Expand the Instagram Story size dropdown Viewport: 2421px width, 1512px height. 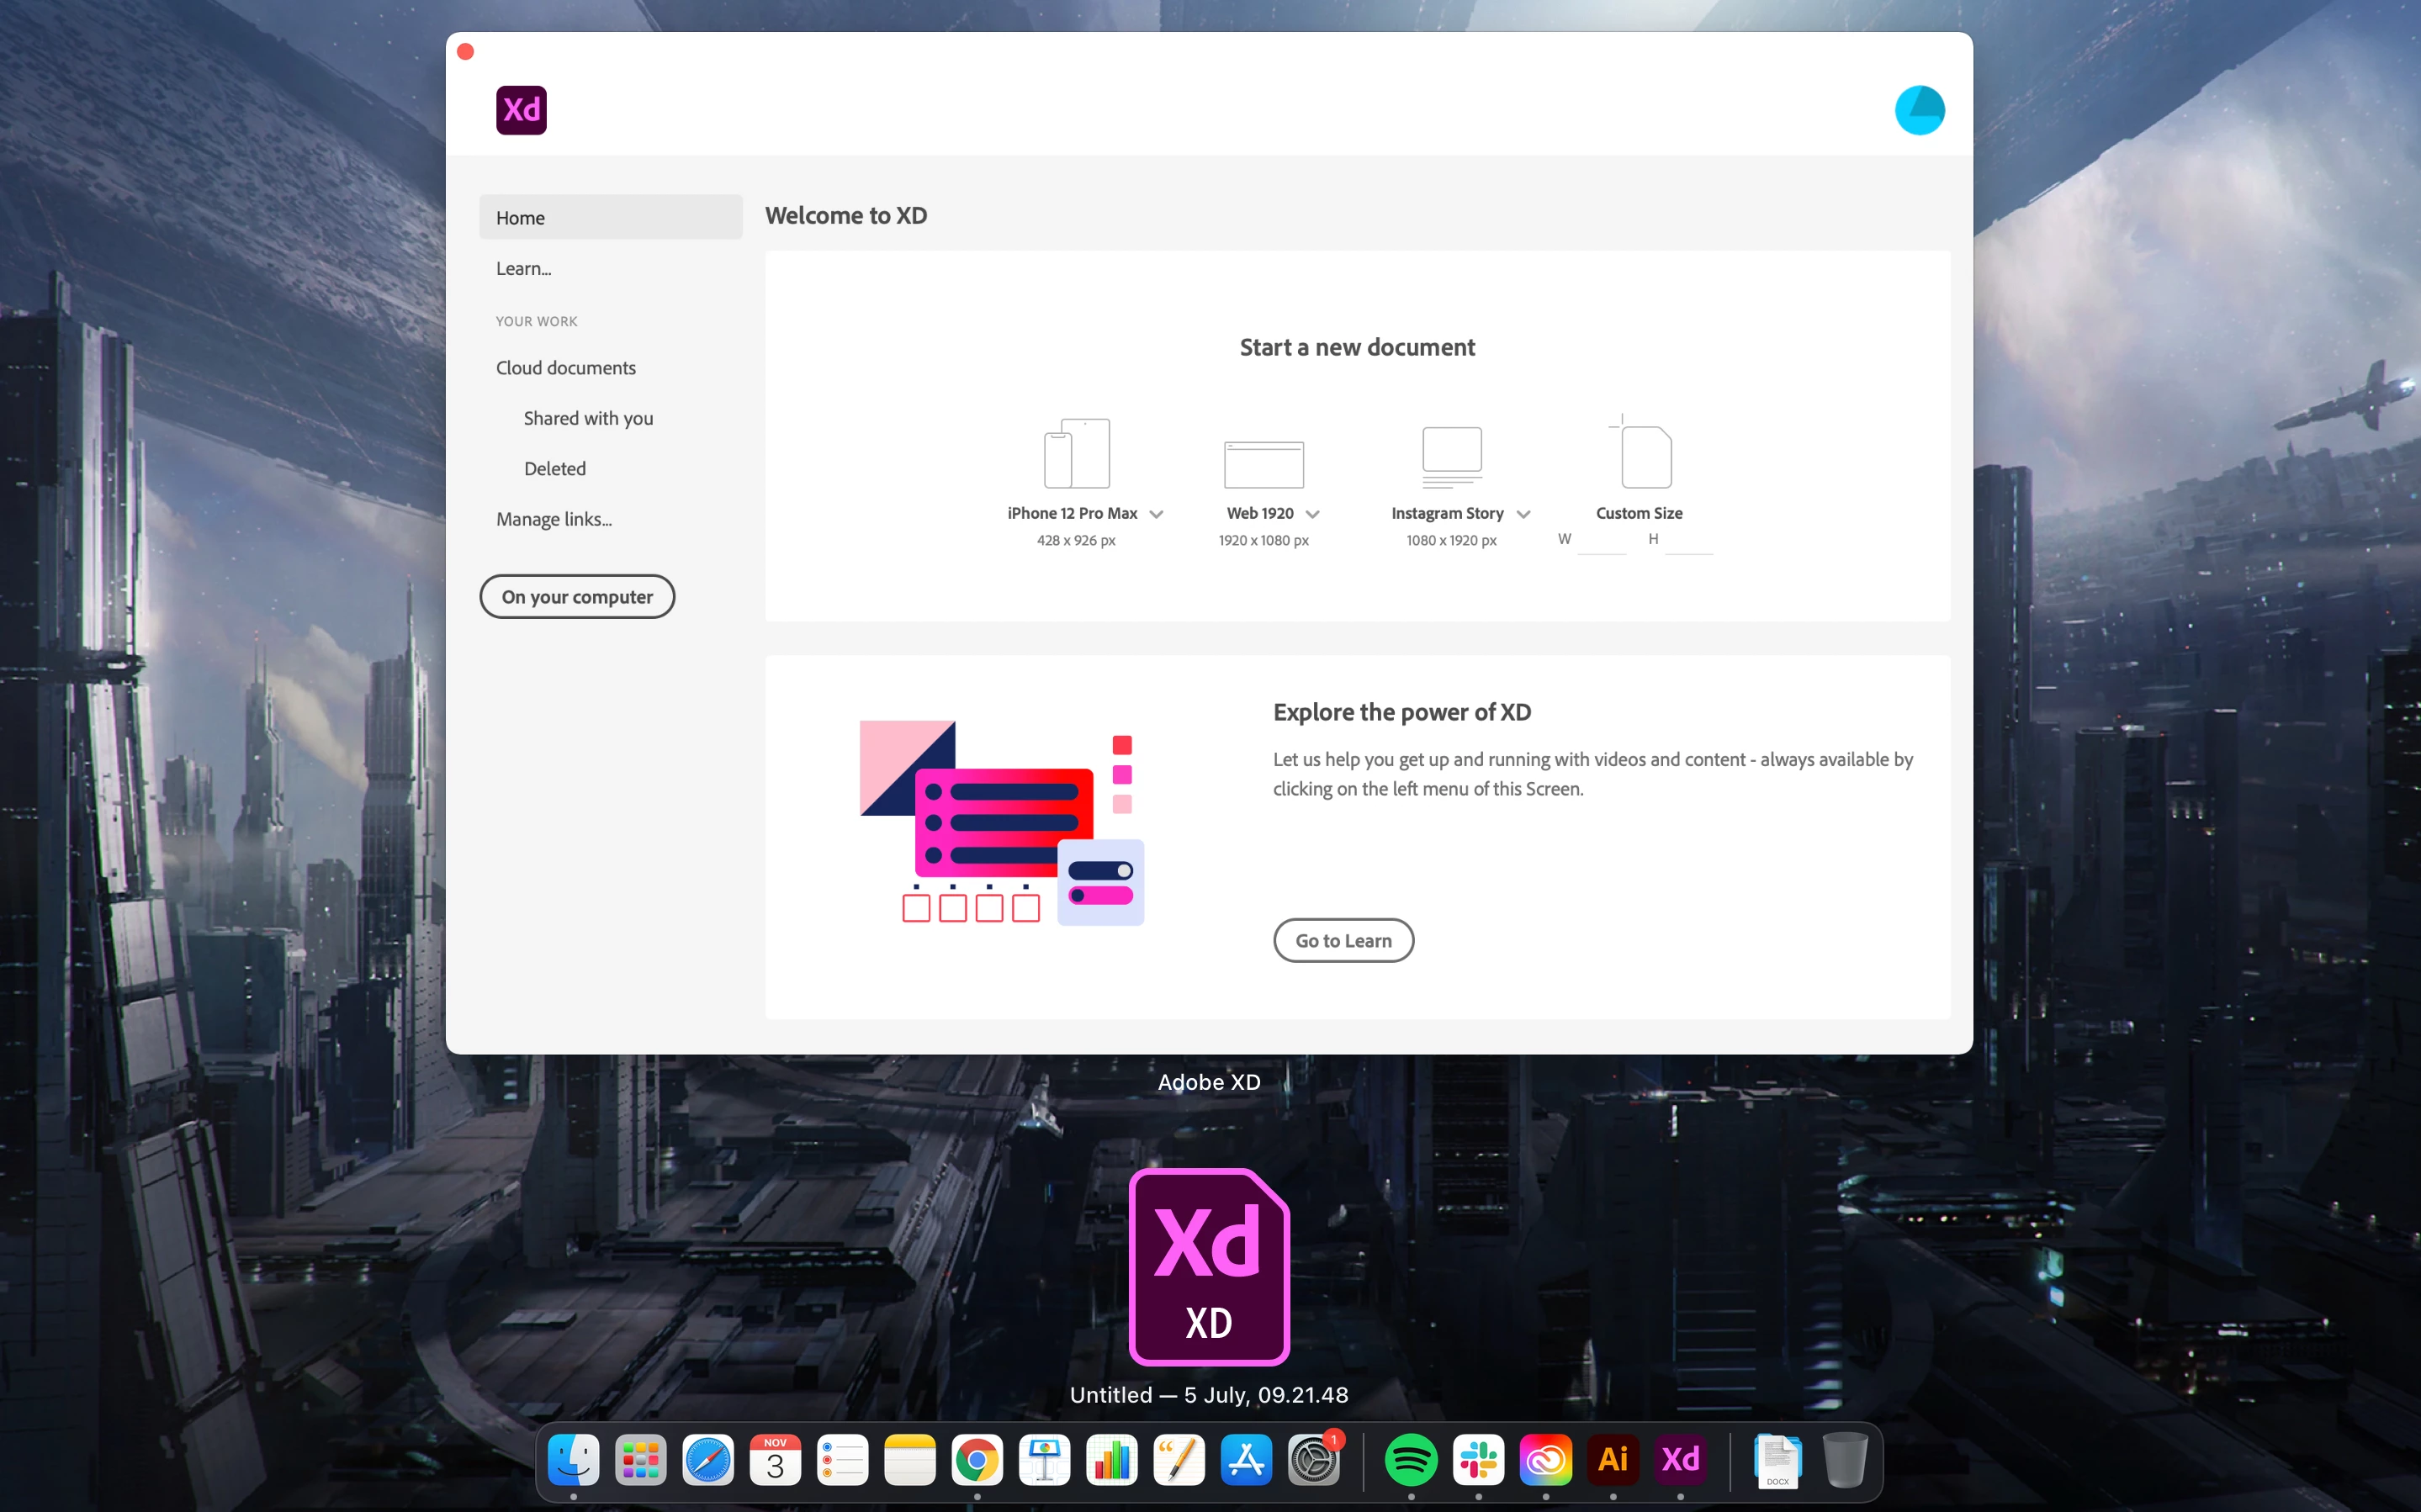point(1523,514)
